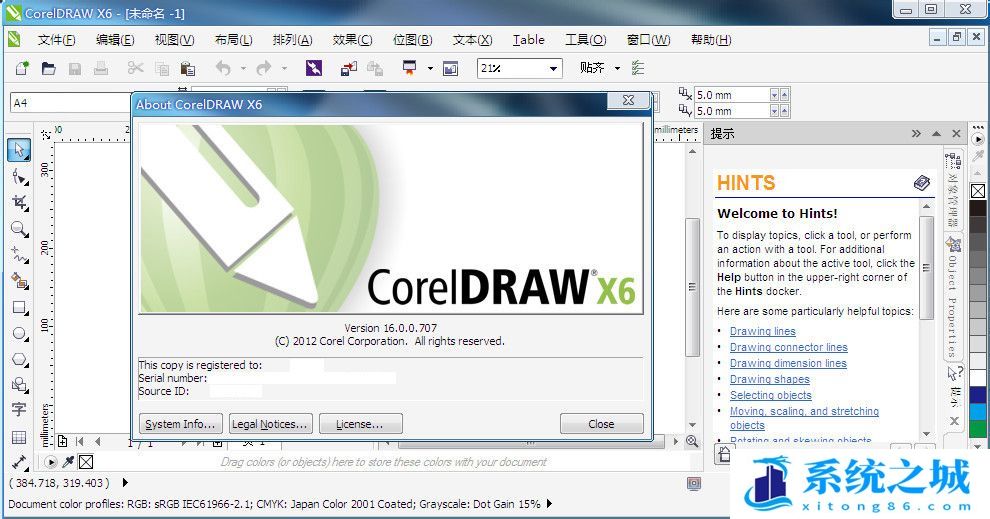Open the 效果(C) menu
Screen dimensions: 990x519
click(x=352, y=40)
